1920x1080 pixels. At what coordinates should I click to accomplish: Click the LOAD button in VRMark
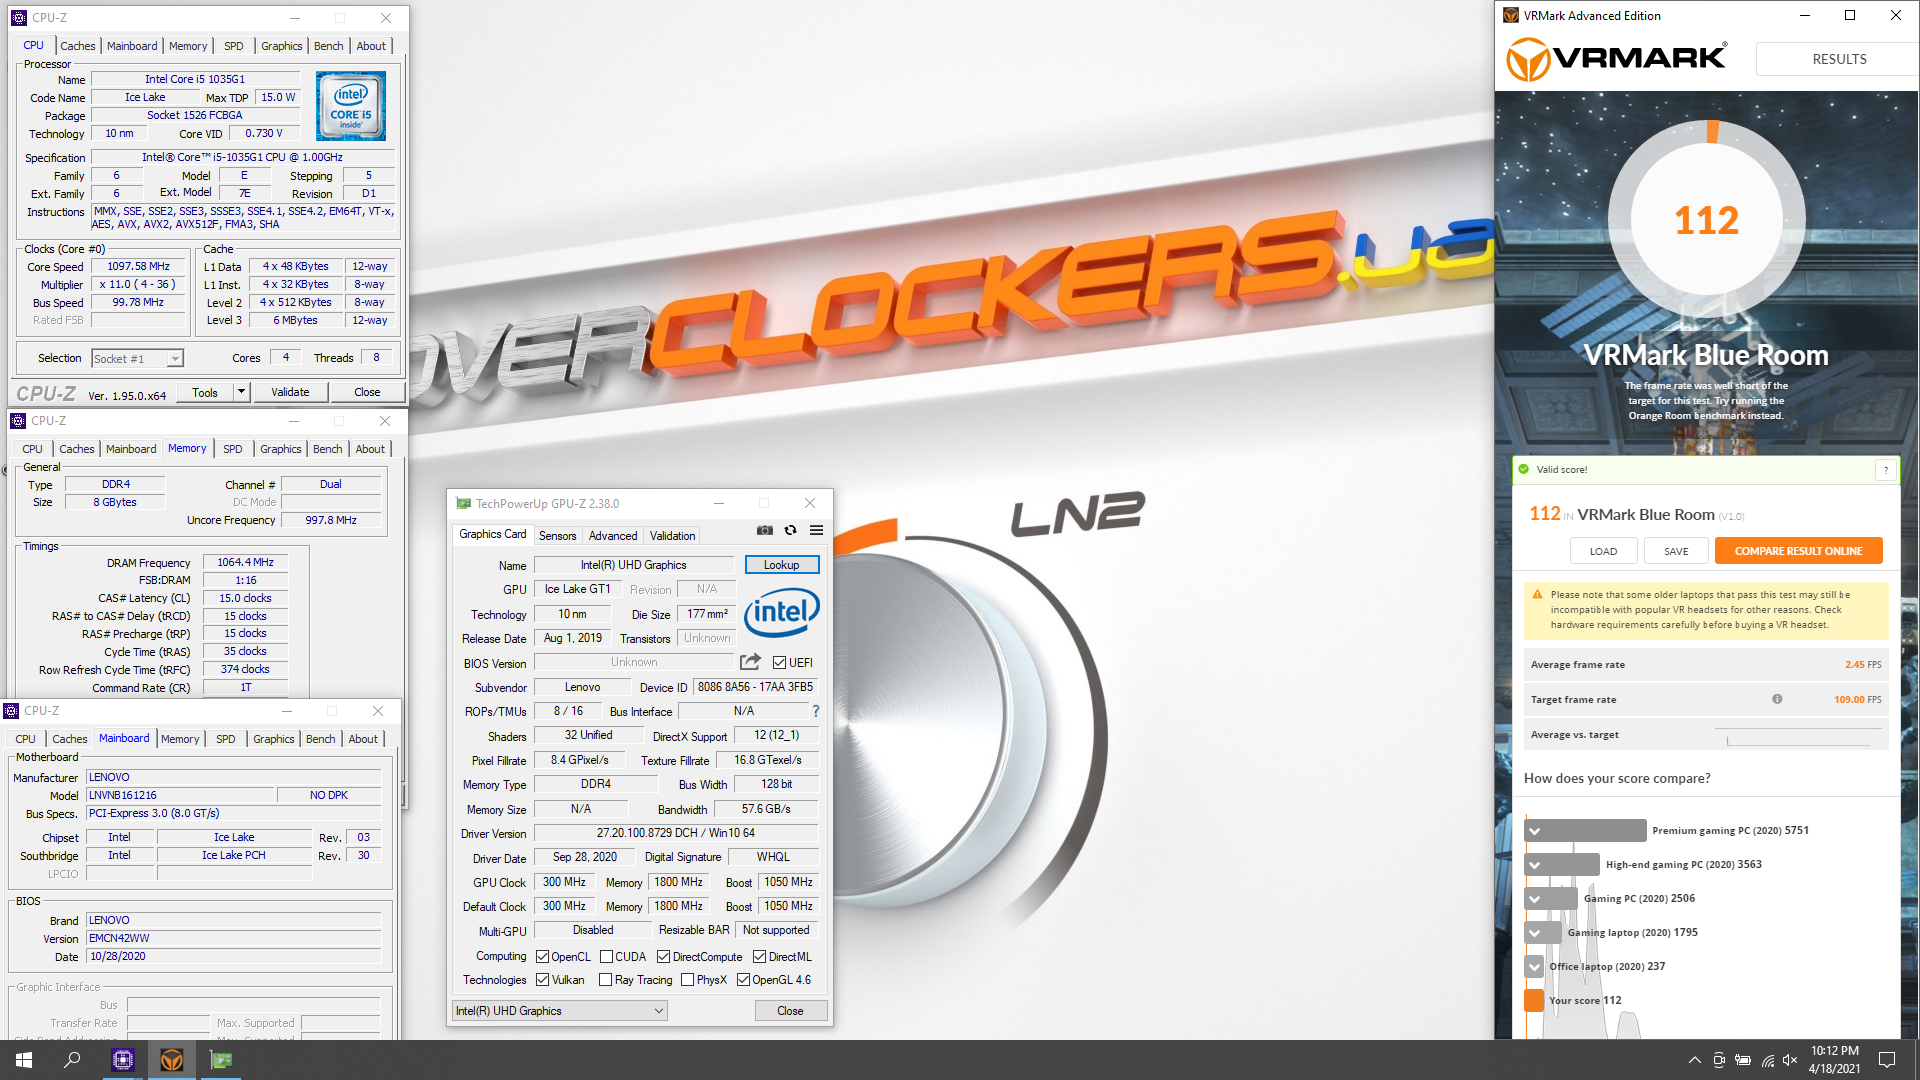1603,551
